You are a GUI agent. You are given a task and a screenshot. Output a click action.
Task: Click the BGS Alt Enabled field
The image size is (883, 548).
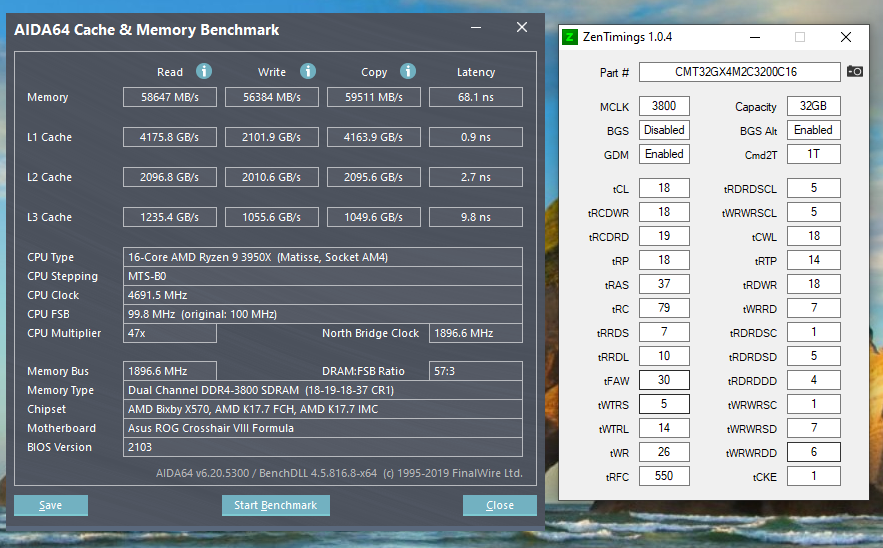click(x=813, y=130)
